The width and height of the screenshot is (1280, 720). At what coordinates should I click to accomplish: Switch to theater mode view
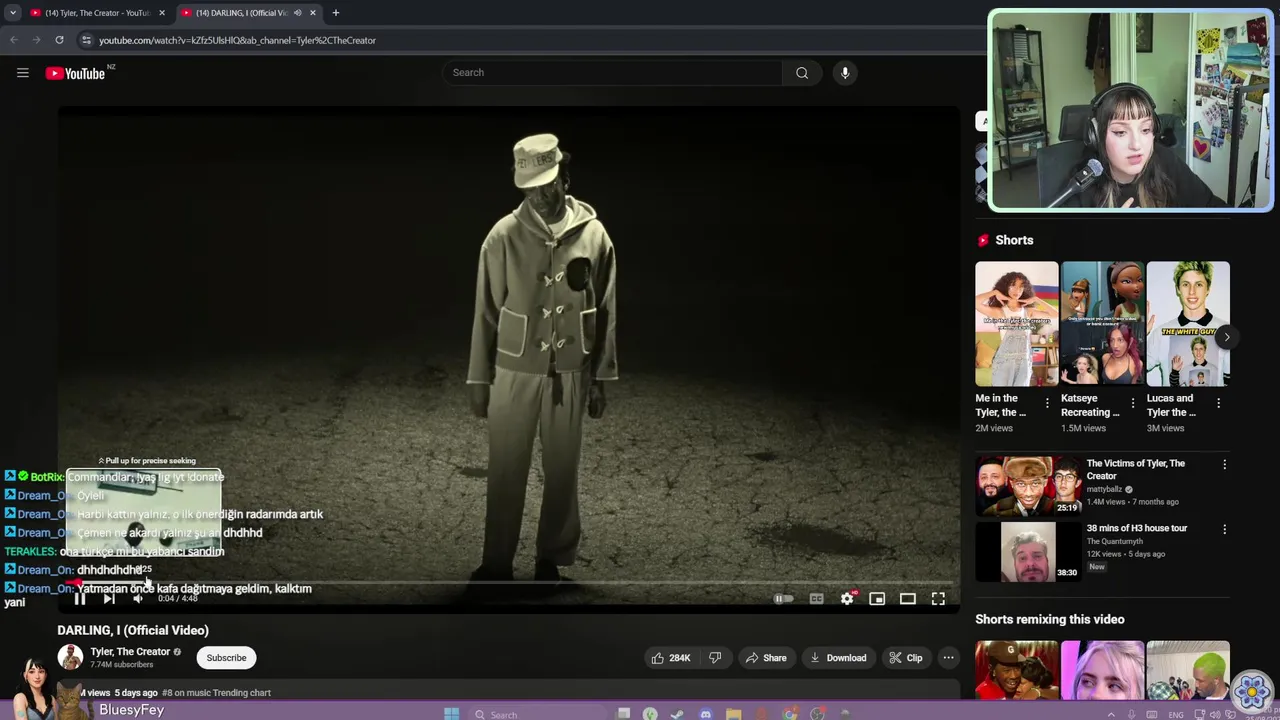[907, 599]
